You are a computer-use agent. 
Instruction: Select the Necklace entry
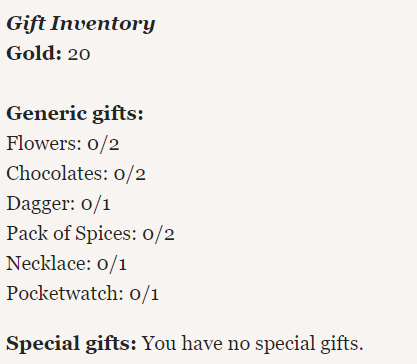[66, 264]
